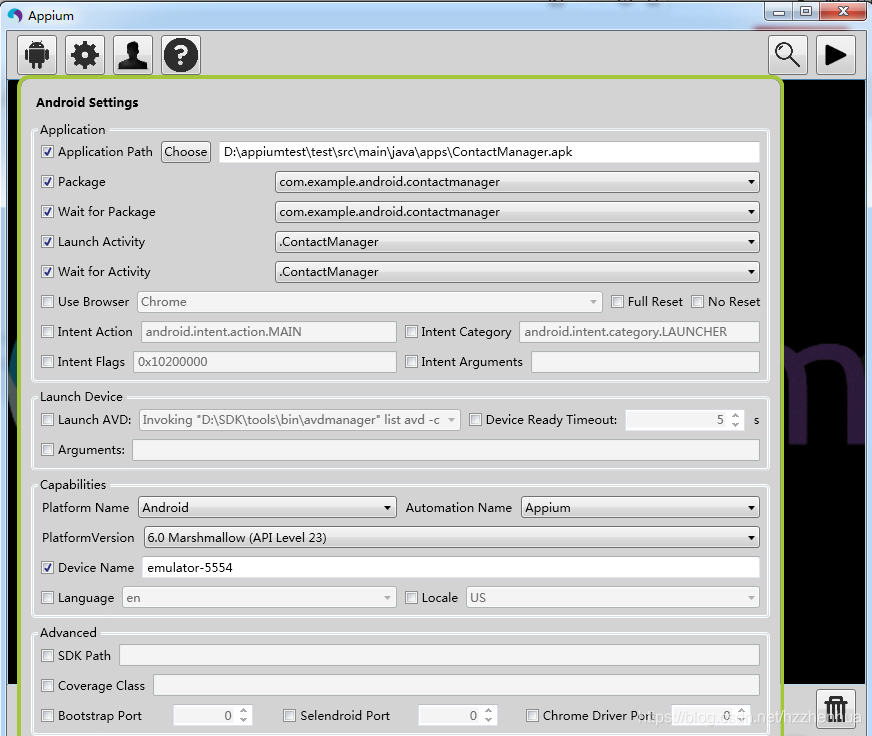This screenshot has height=736, width=872.
Task: Uncheck the Device Name checkbox
Action: coord(48,567)
